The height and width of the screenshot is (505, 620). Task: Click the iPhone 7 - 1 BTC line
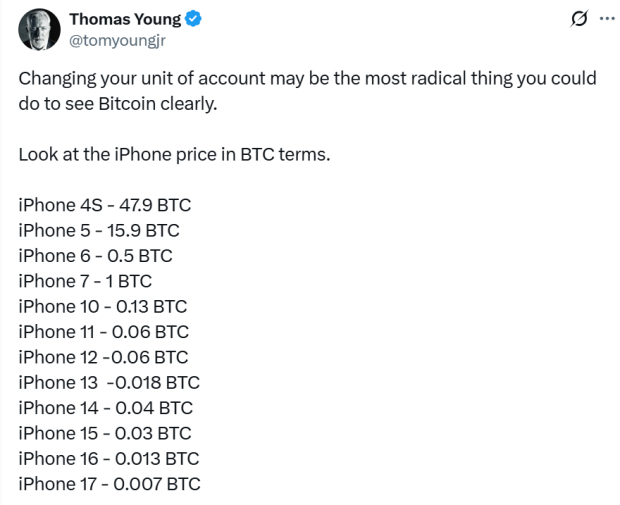[85, 282]
